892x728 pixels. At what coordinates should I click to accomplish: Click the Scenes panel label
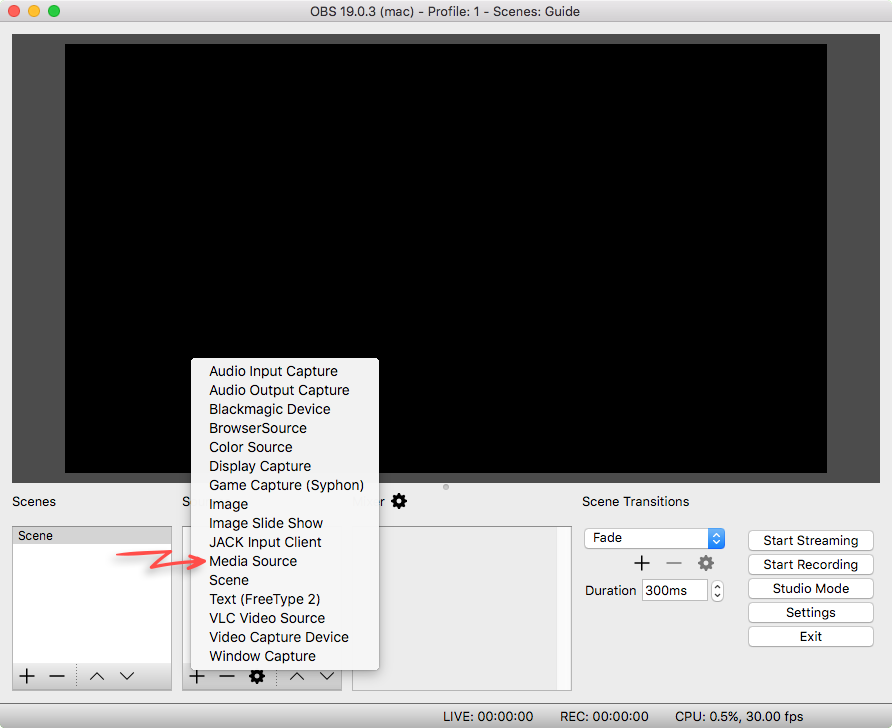point(34,502)
